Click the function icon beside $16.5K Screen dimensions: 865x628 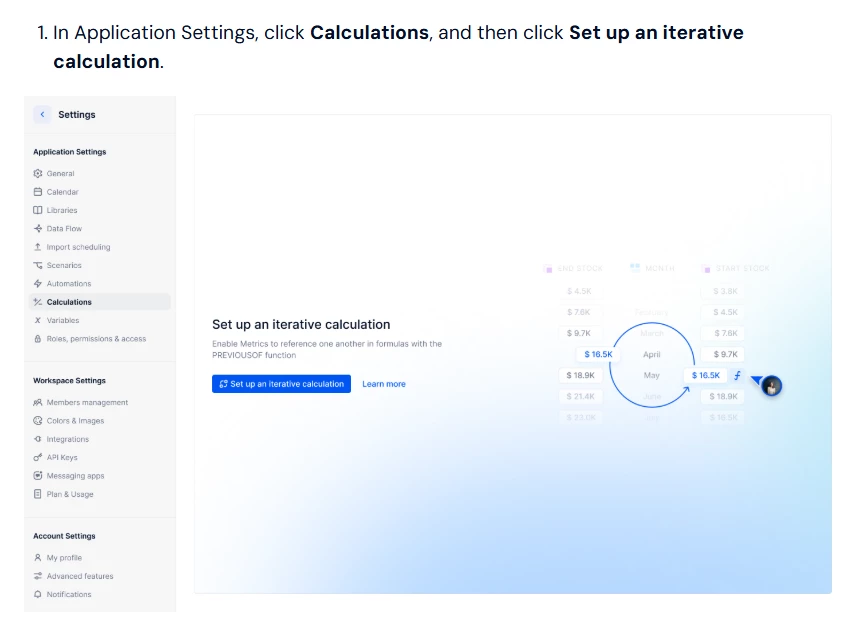tap(737, 375)
